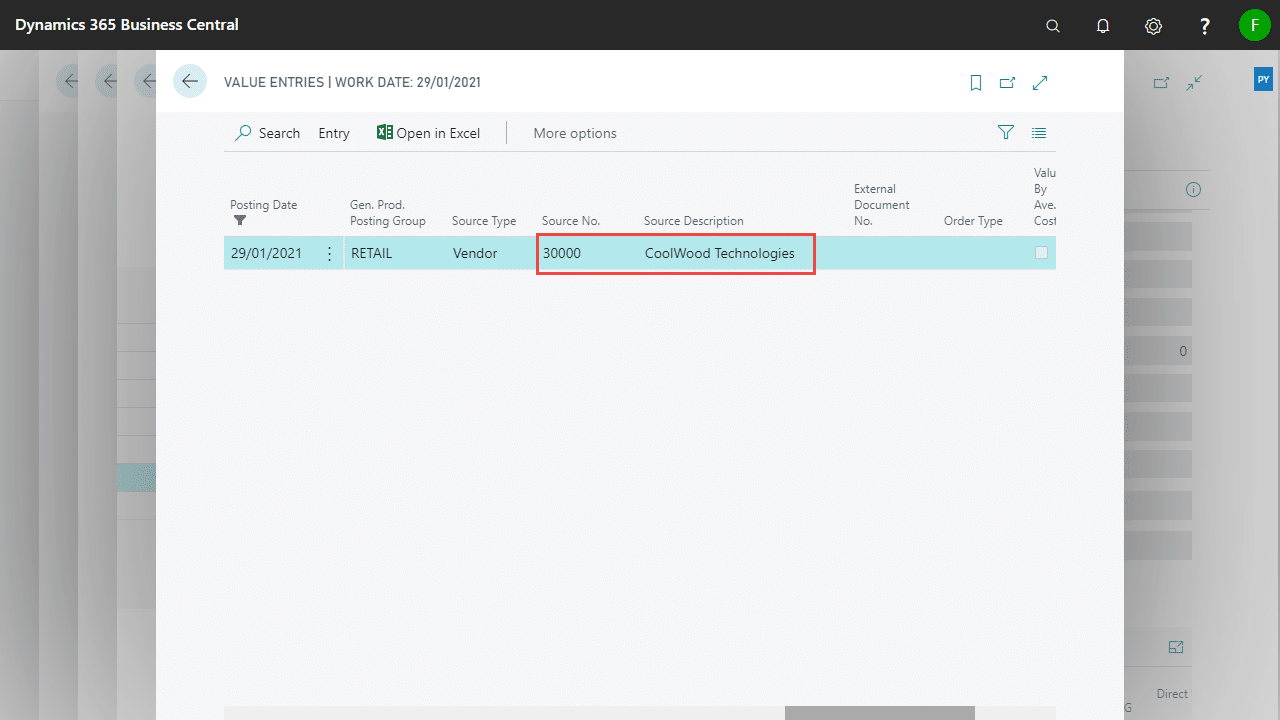Expand the Value Entries page fullscreen
The height and width of the screenshot is (720, 1280).
pos(1040,83)
